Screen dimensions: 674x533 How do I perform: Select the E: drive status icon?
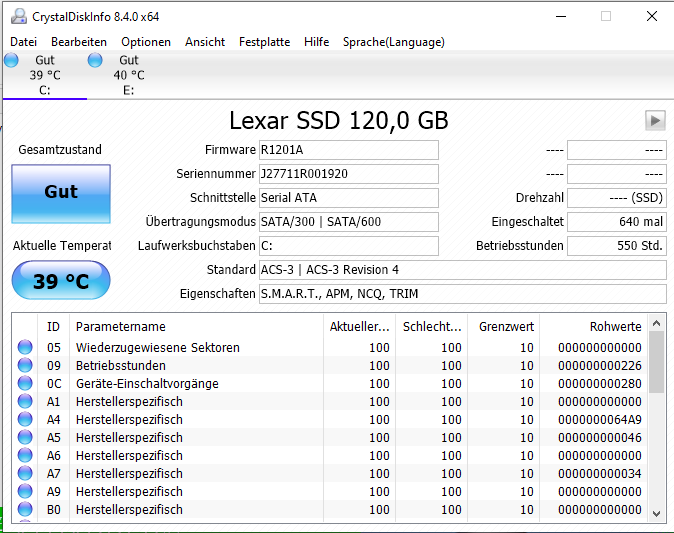coord(95,60)
